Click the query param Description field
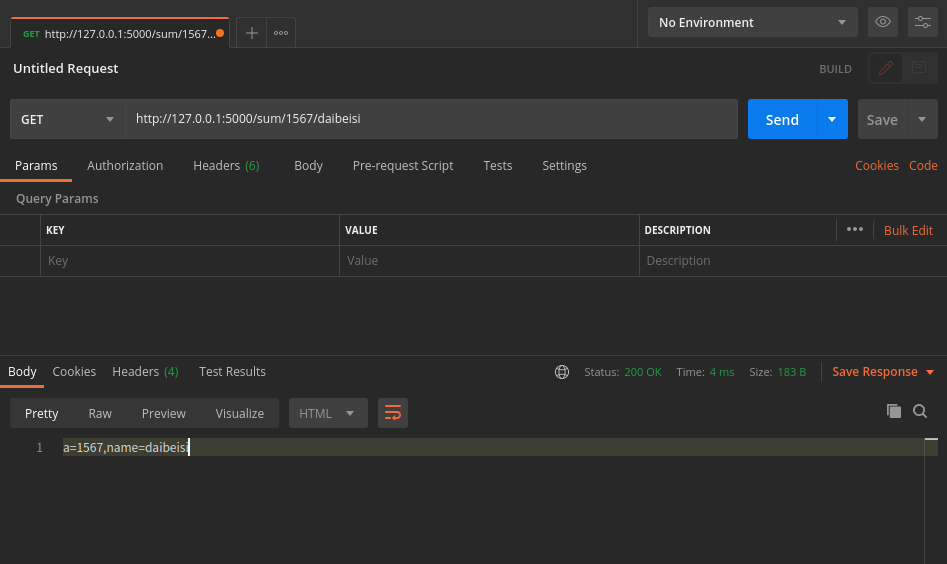The image size is (947, 564). [793, 261]
